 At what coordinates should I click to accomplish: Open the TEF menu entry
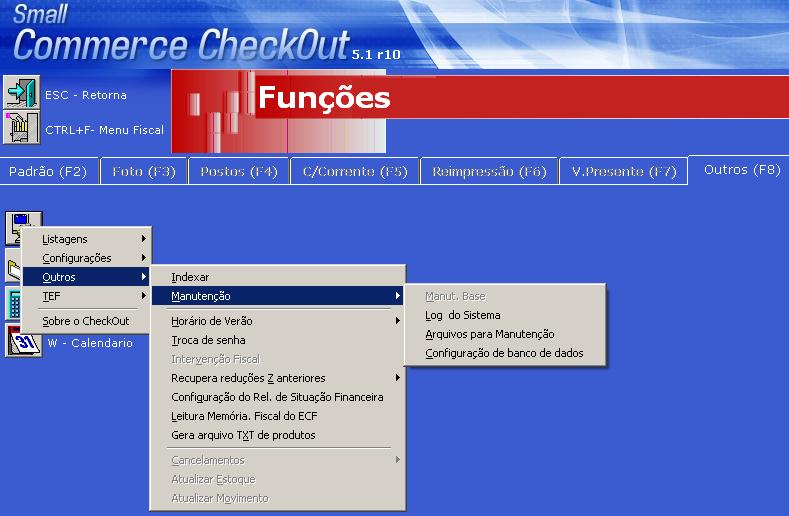pyautogui.click(x=86, y=296)
